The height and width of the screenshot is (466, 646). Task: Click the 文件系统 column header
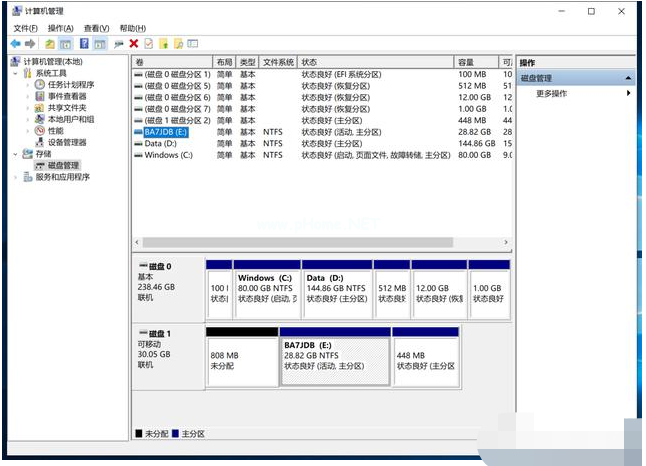pos(278,62)
